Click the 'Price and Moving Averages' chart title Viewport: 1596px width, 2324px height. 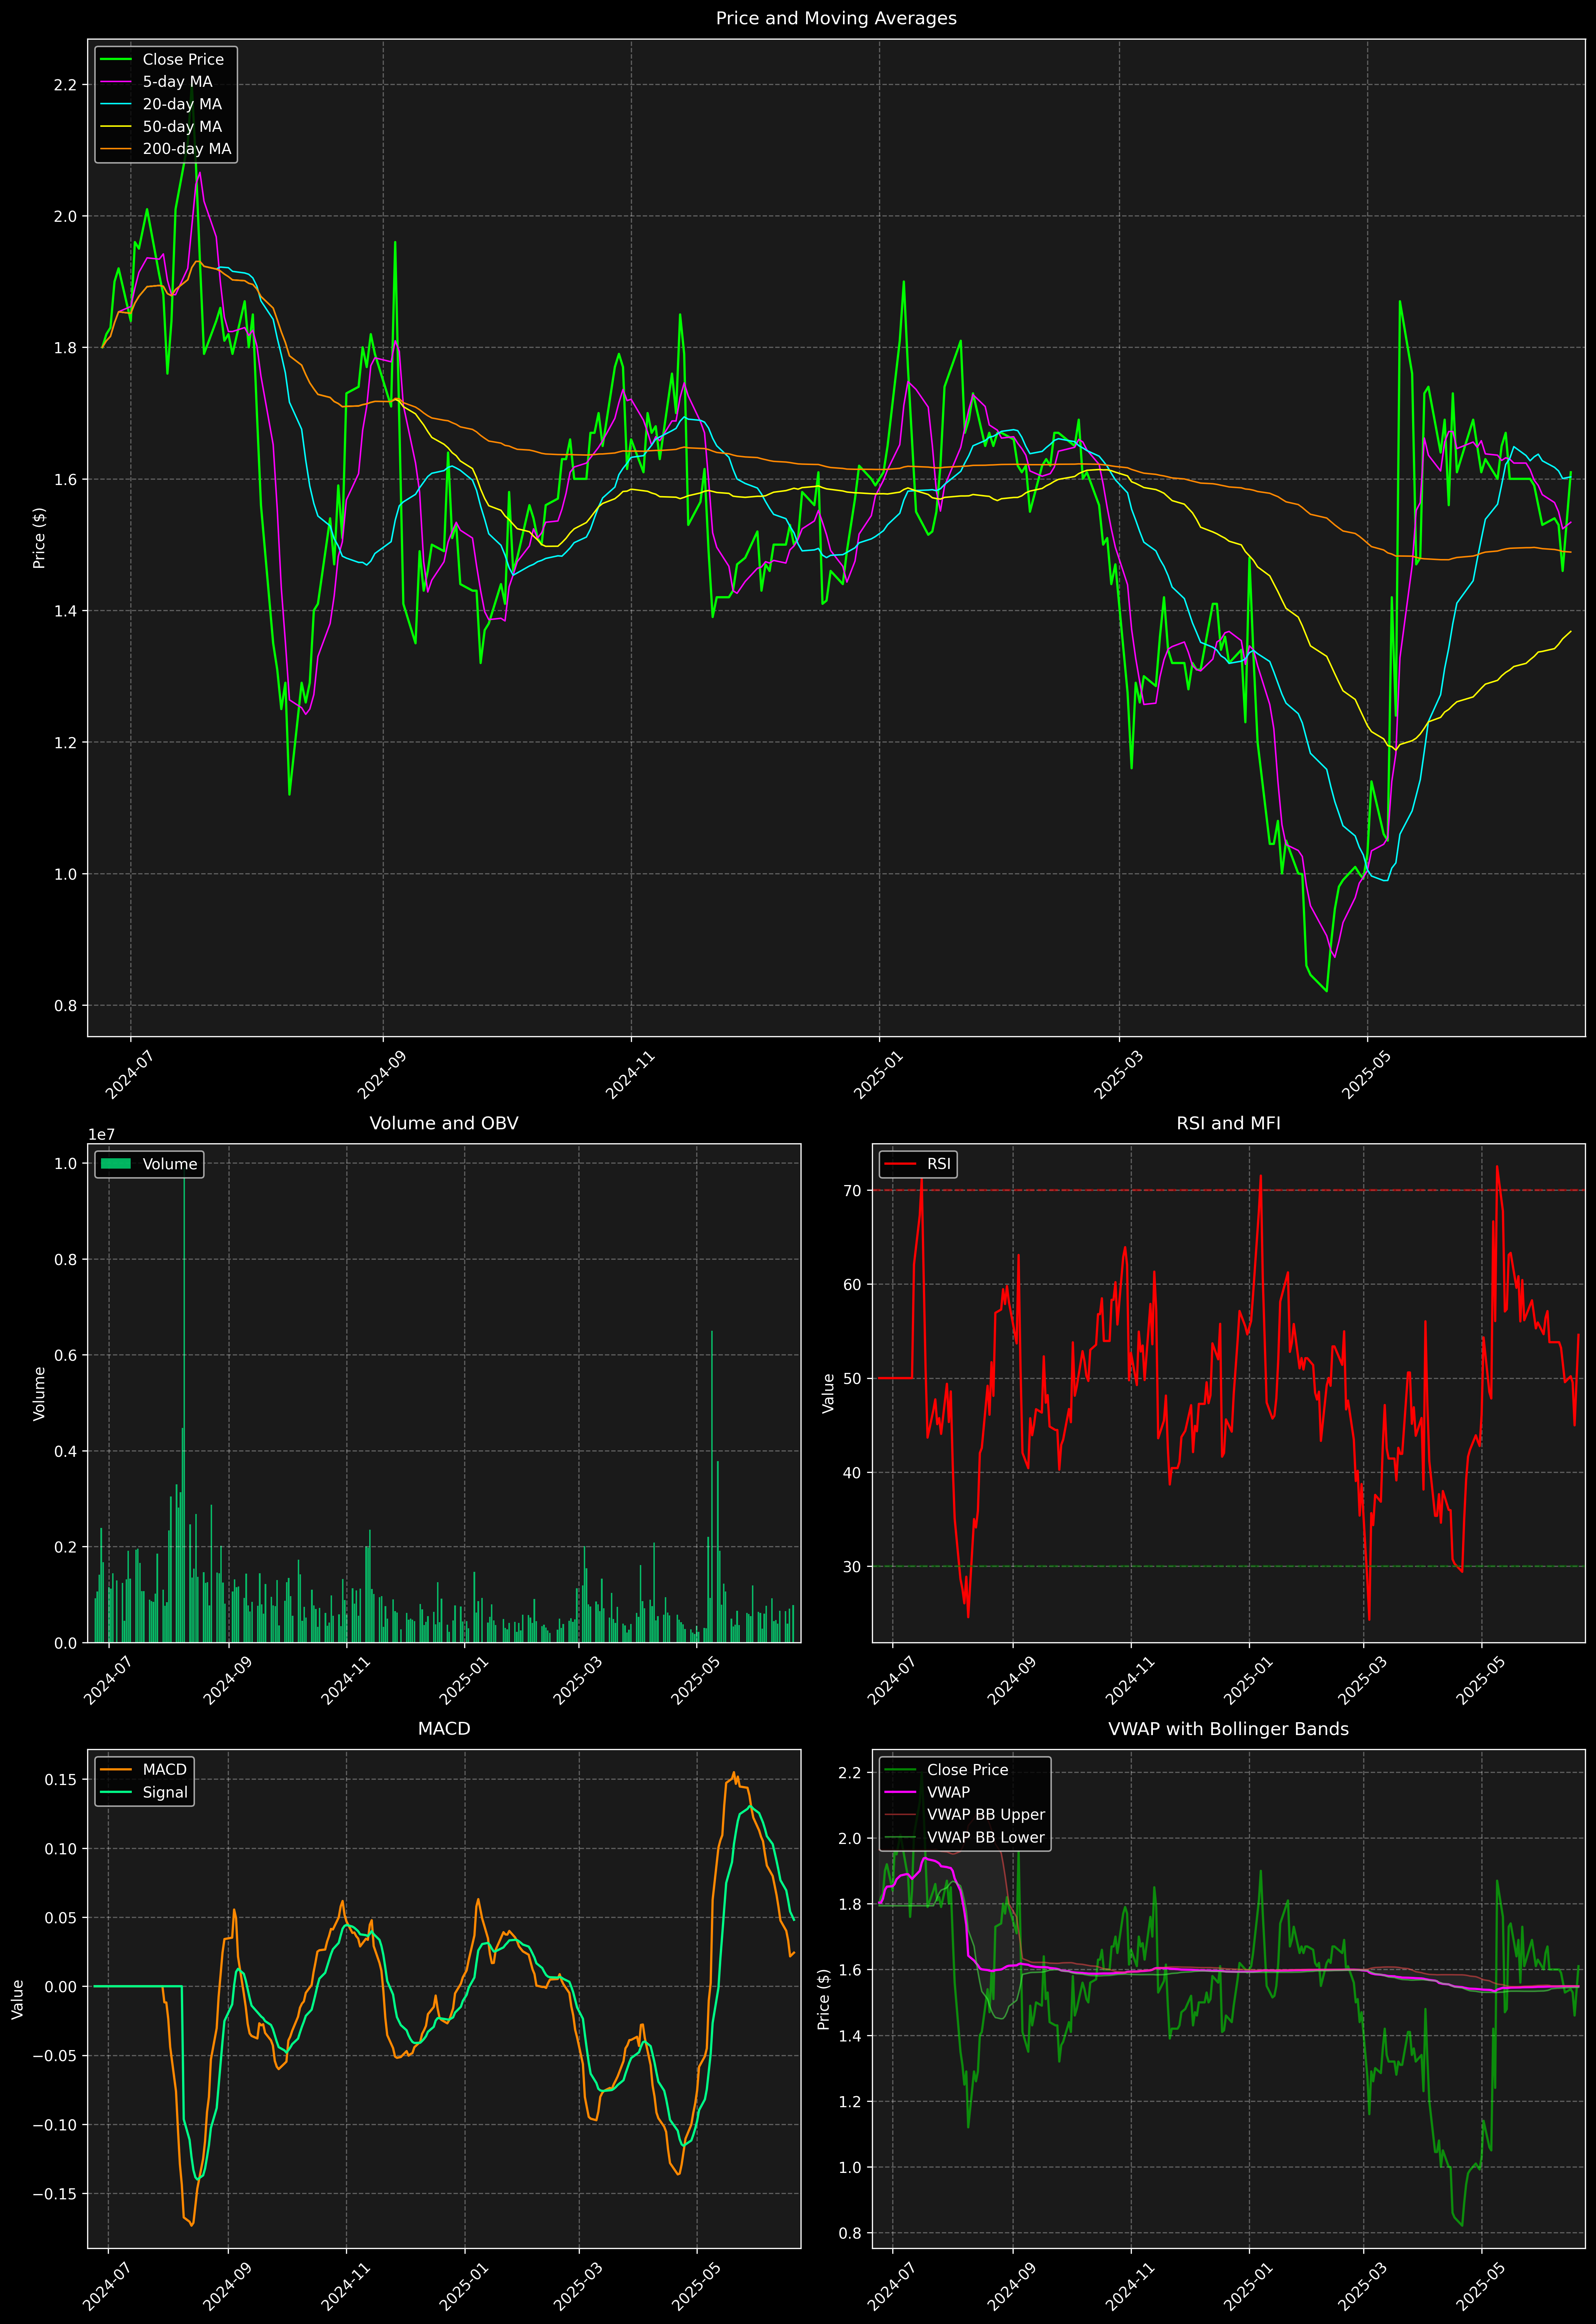836,18
